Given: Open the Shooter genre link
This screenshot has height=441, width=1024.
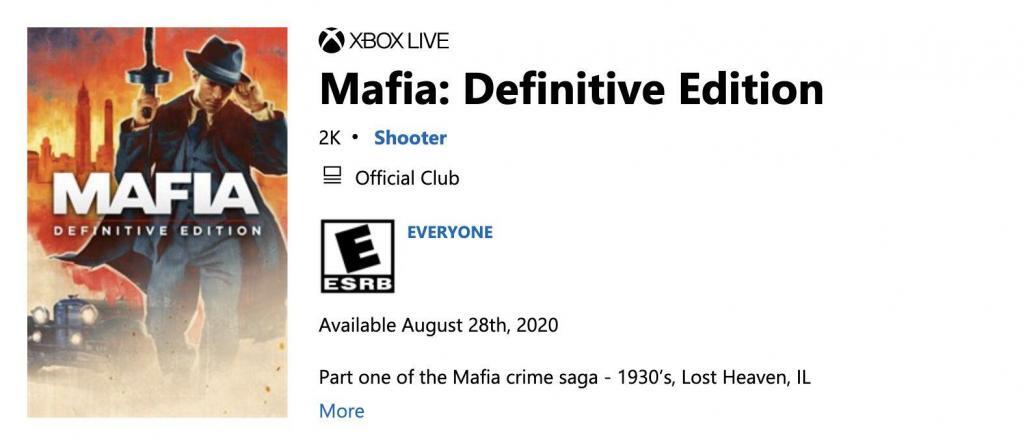Looking at the screenshot, I should tap(410, 138).
